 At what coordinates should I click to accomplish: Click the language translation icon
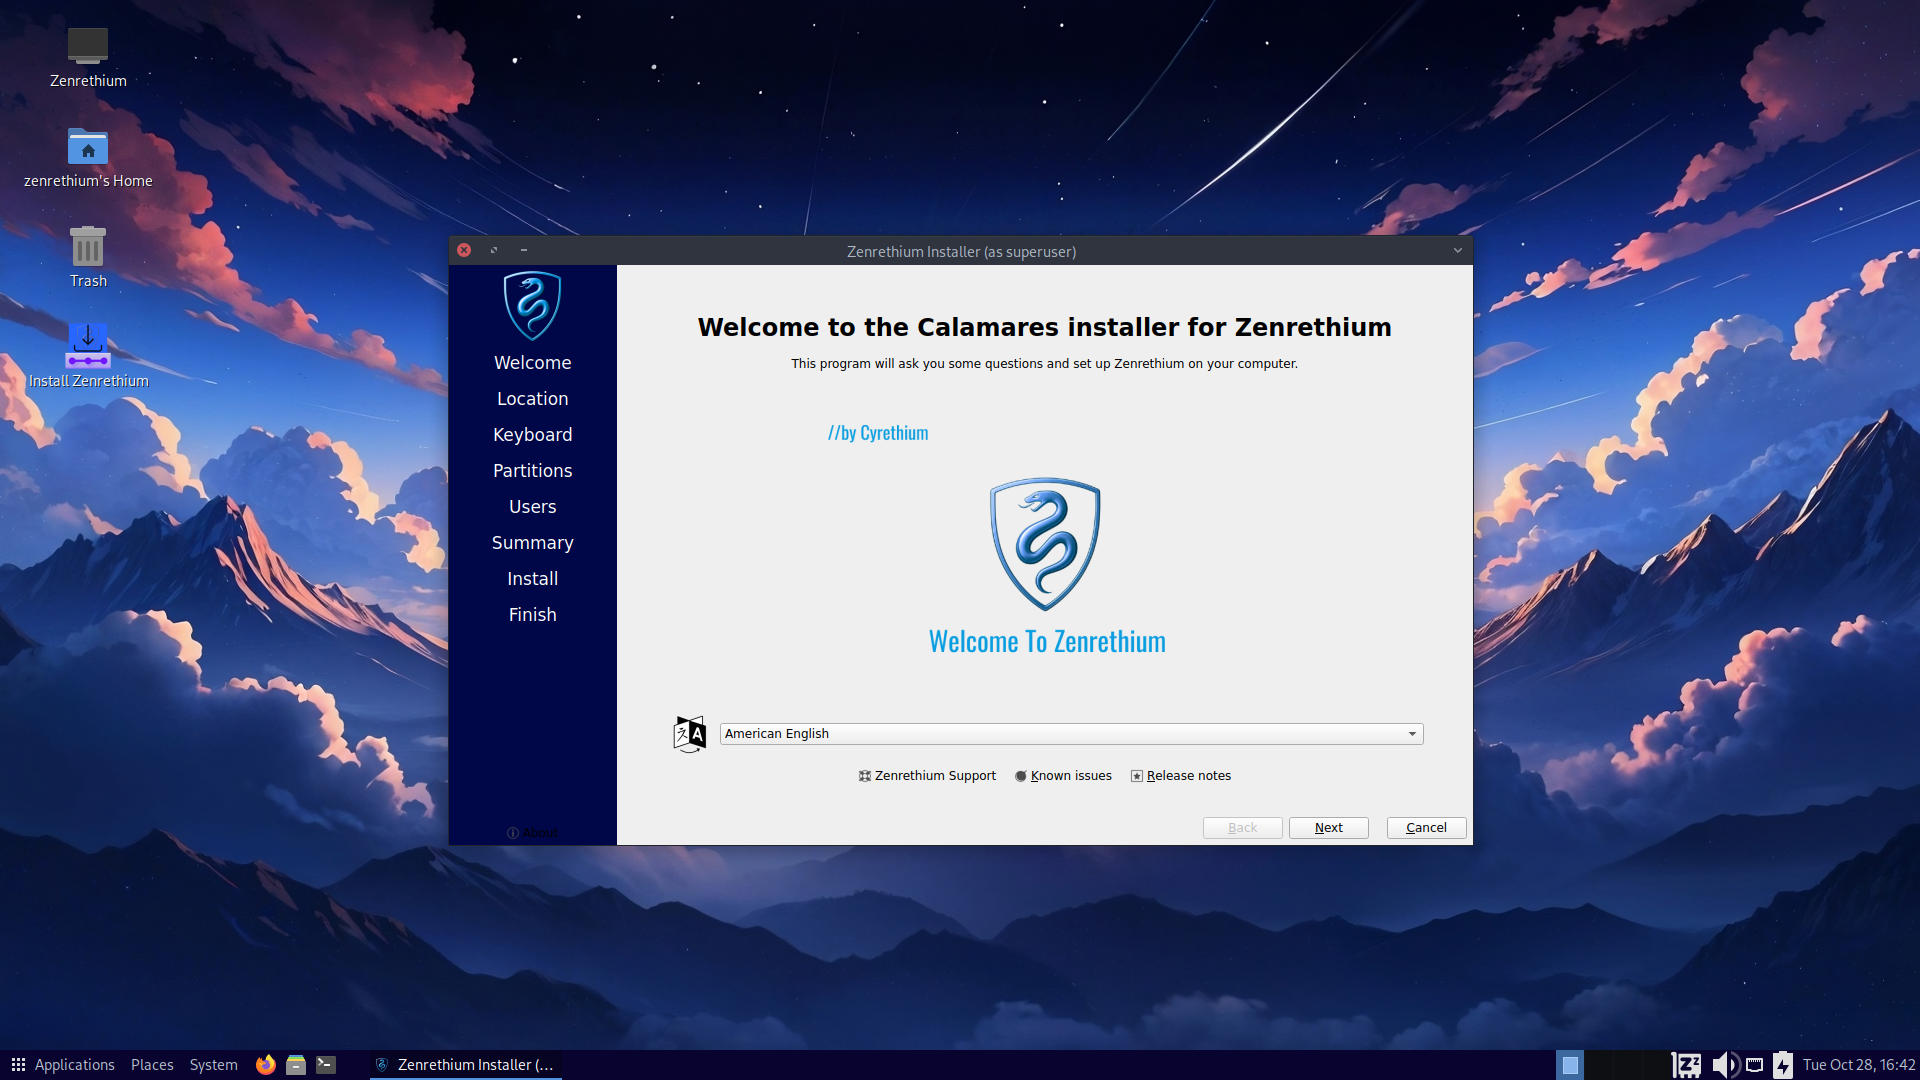tap(689, 734)
